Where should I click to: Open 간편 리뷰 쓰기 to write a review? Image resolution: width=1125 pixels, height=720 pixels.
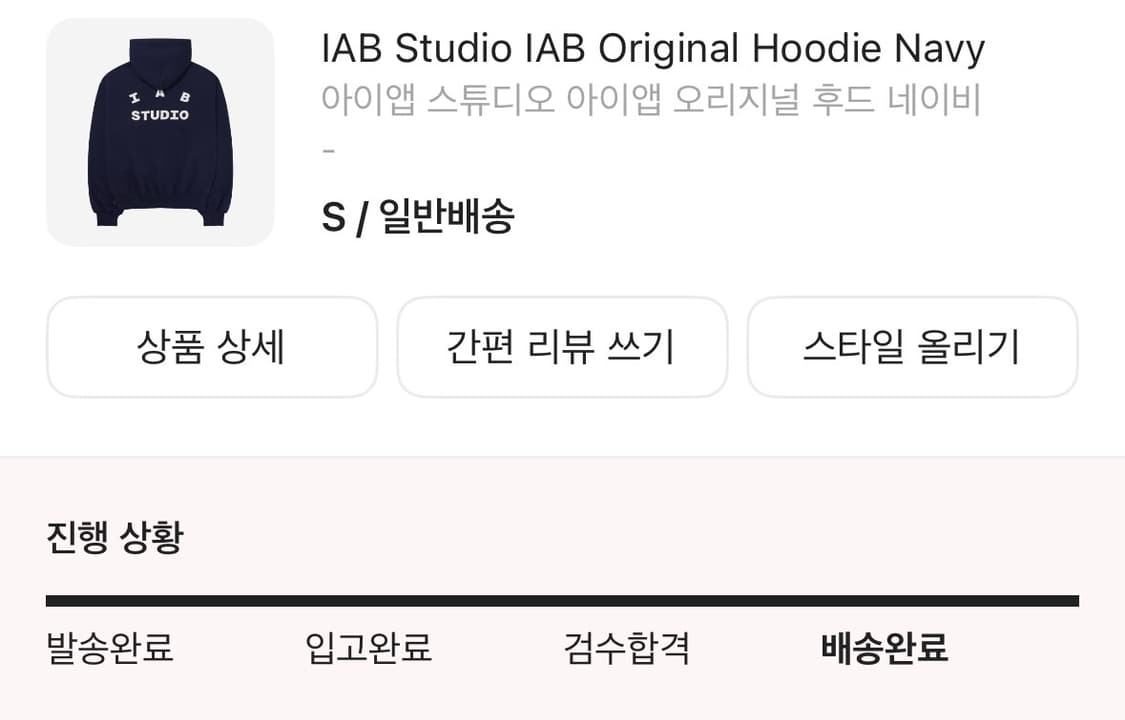(562, 347)
